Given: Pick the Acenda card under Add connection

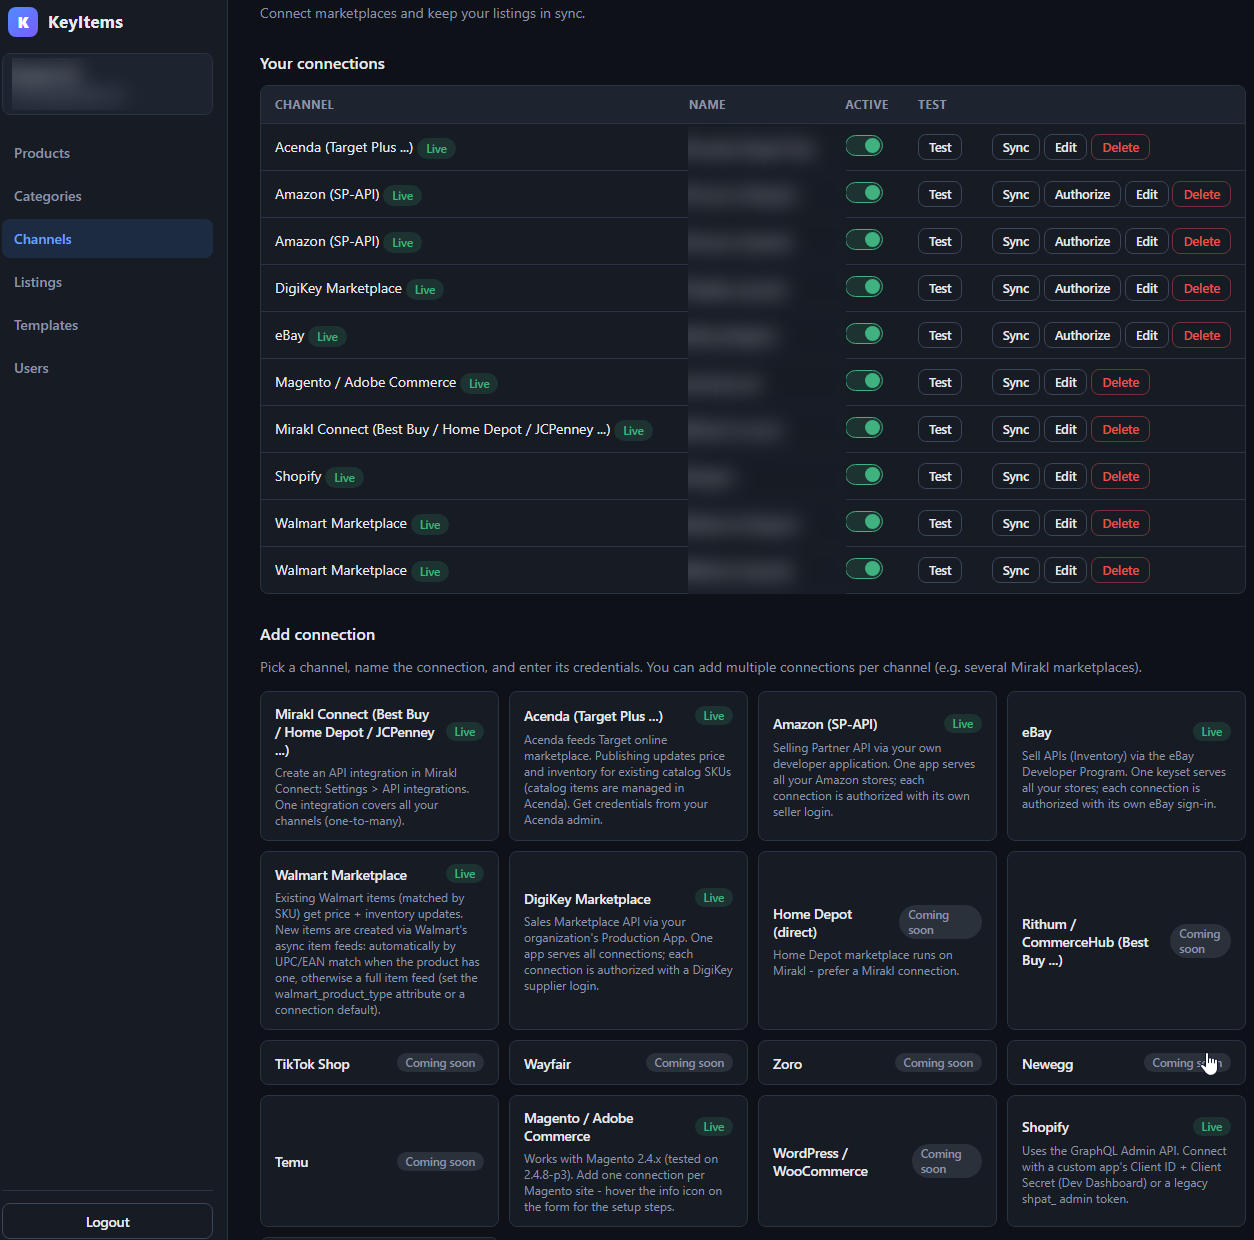Looking at the screenshot, I should click(x=628, y=766).
